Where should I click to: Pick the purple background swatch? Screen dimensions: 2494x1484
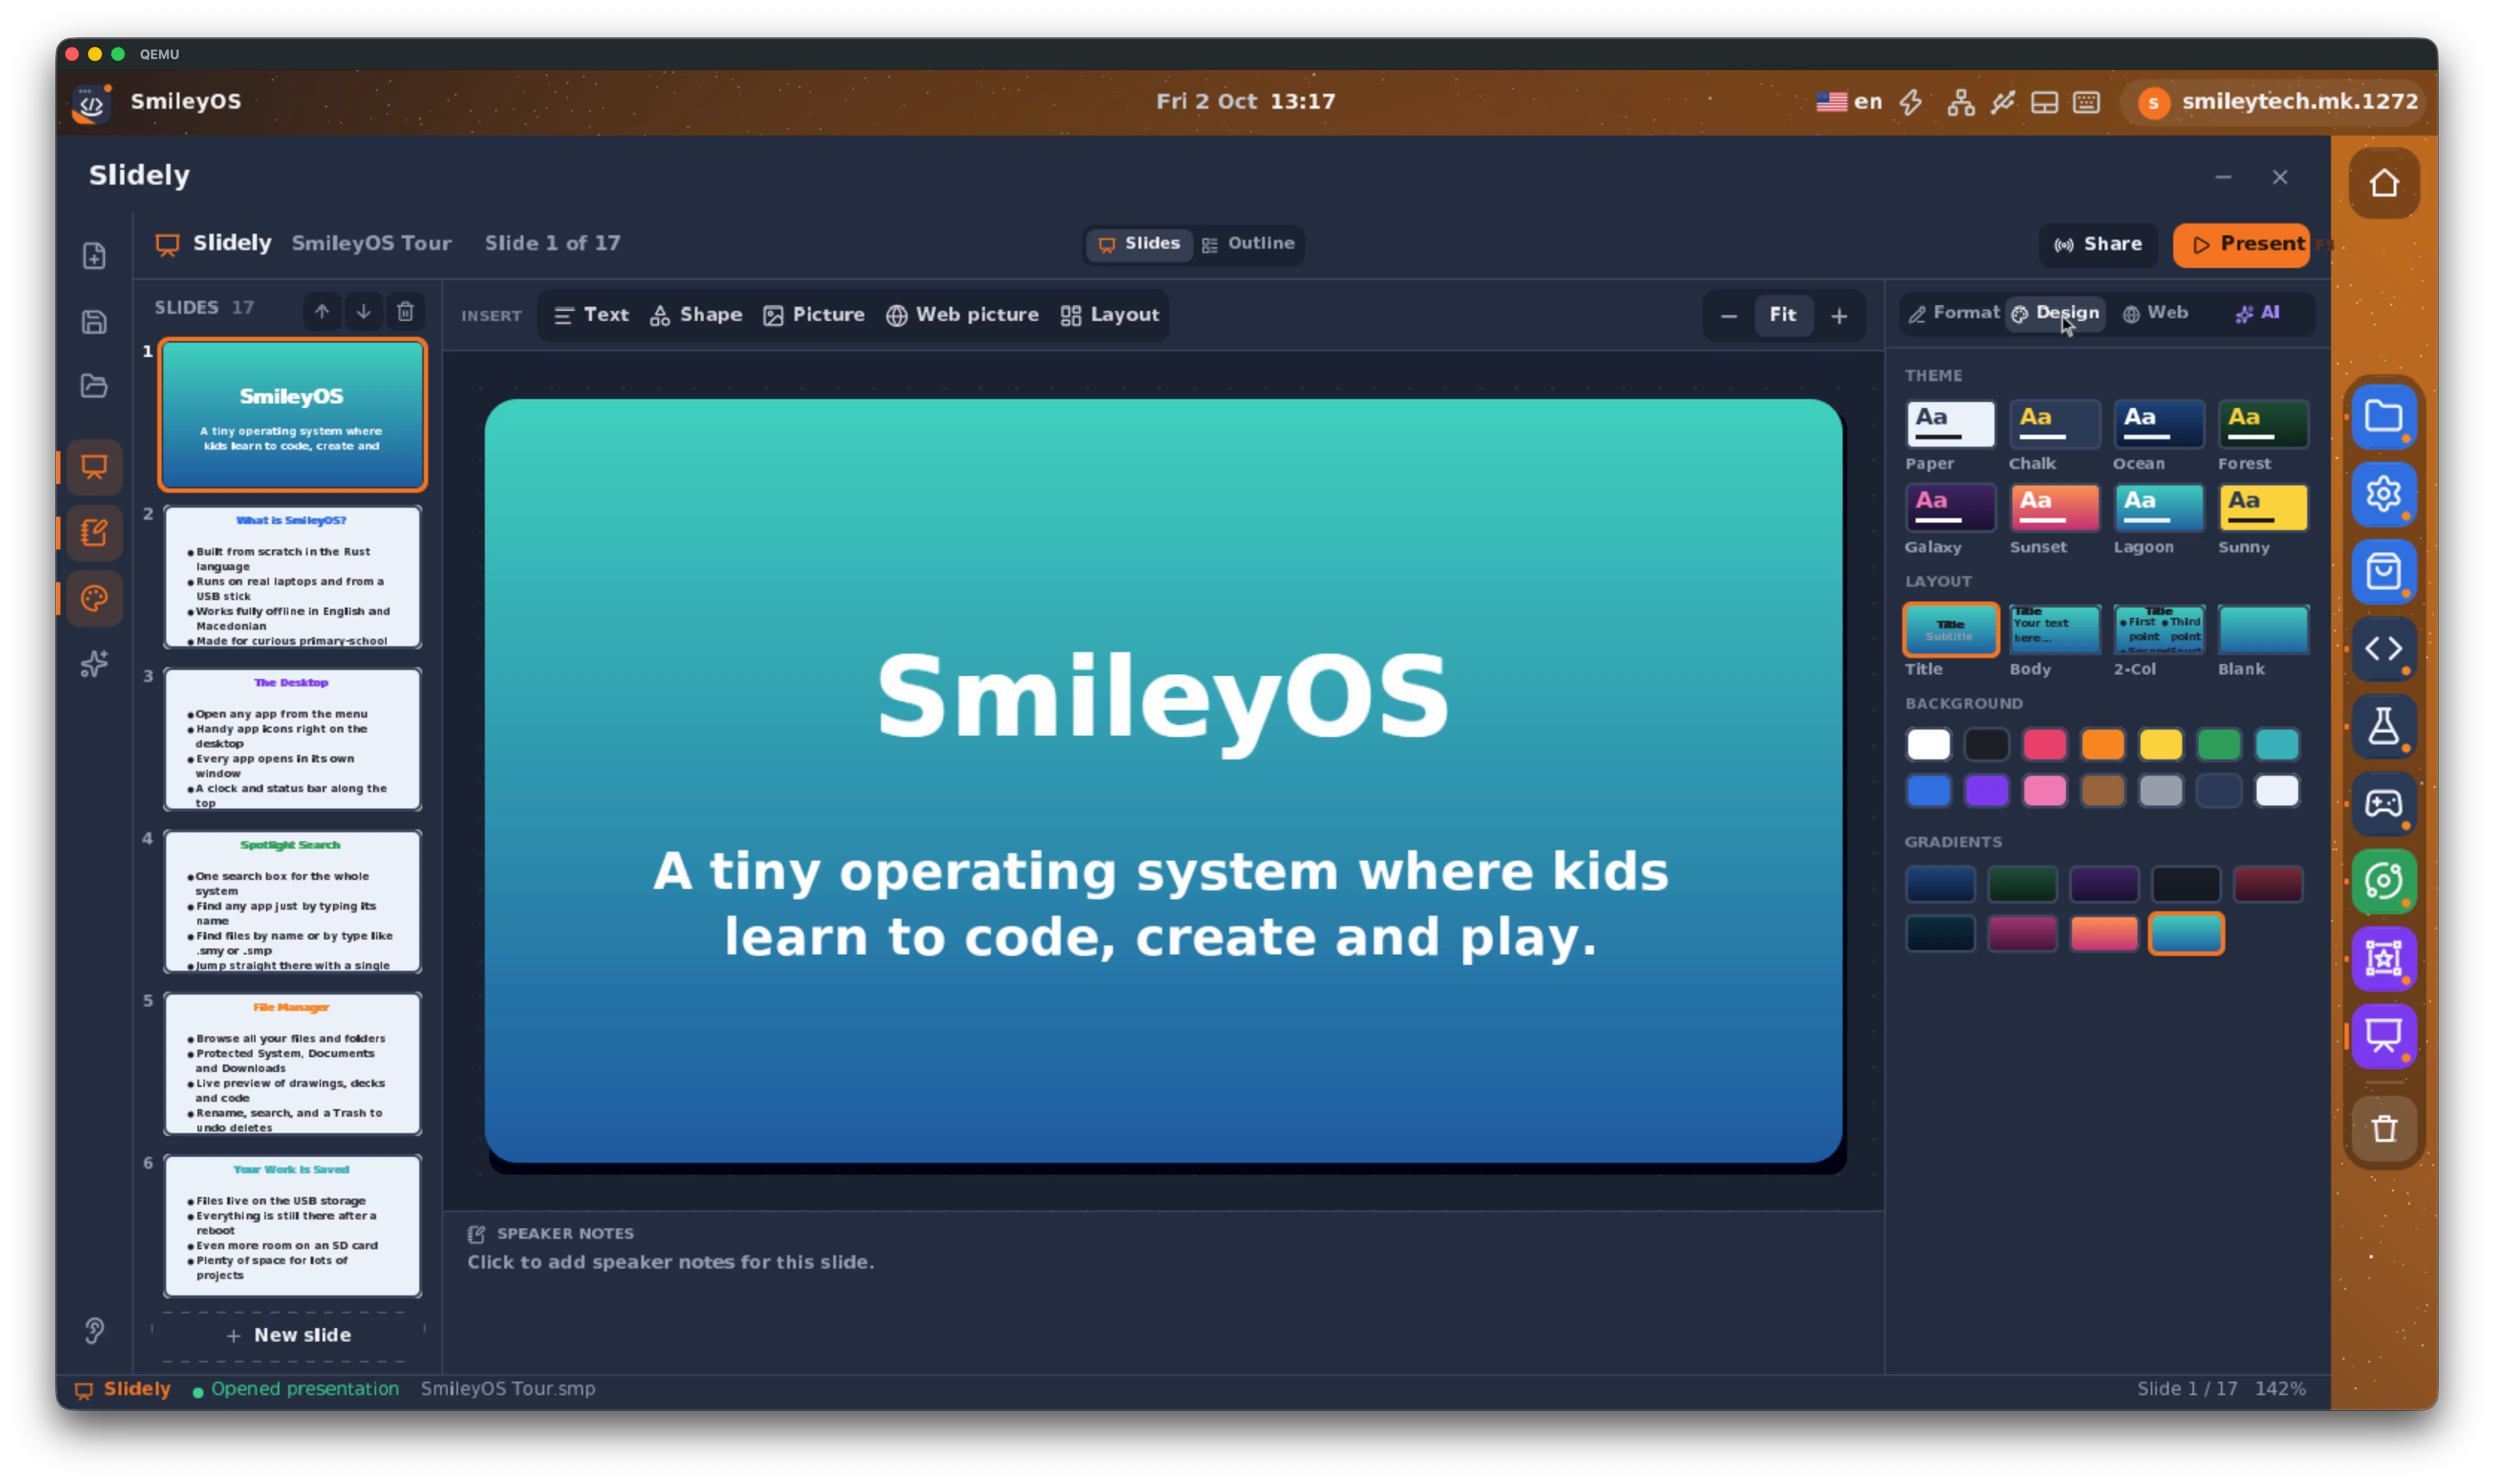tap(1986, 791)
